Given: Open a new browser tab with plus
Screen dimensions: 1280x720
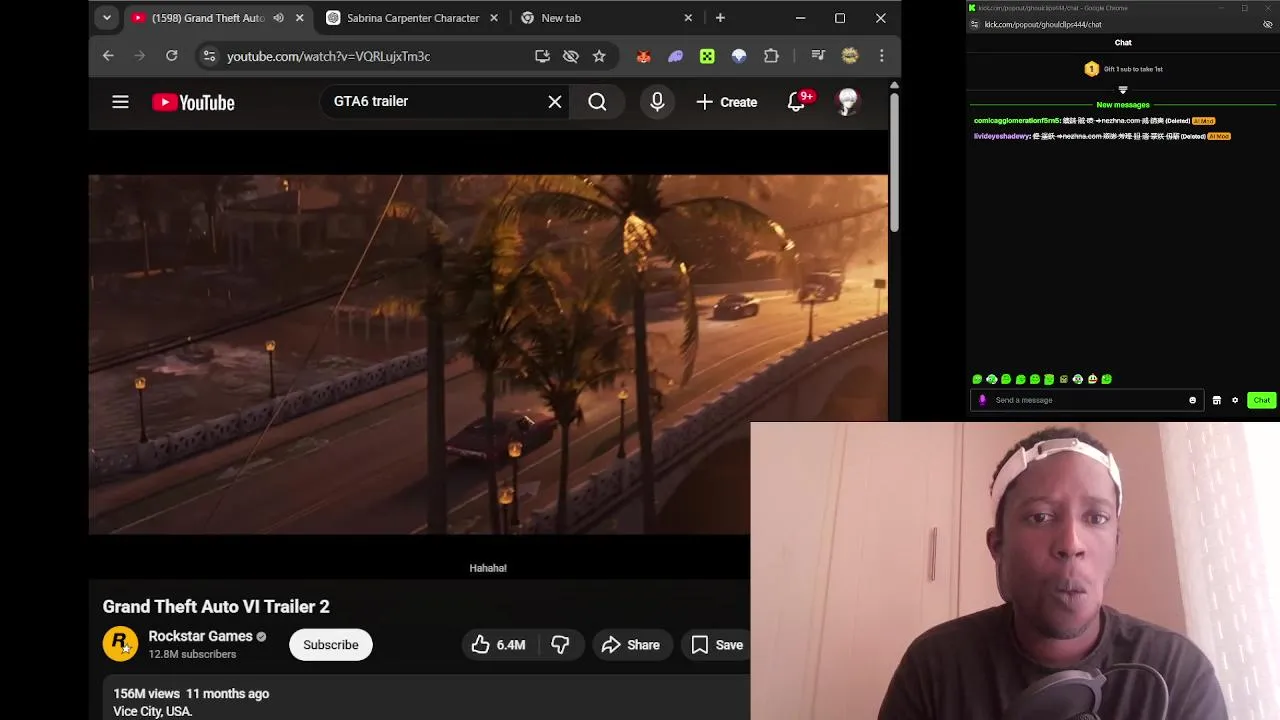Looking at the screenshot, I should tap(720, 18).
